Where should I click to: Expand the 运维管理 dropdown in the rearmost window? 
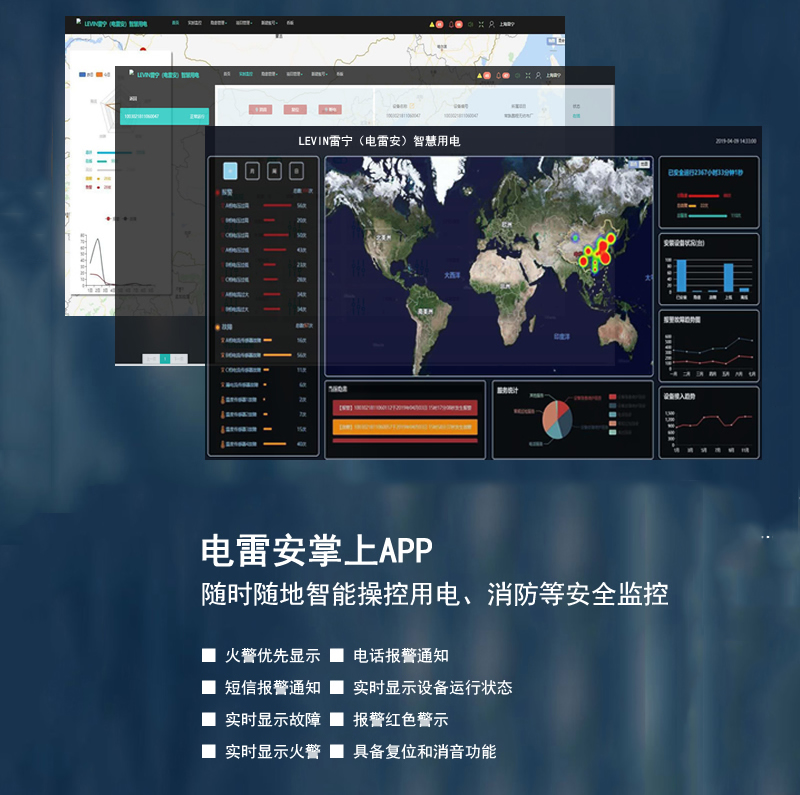pyautogui.click(x=244, y=23)
